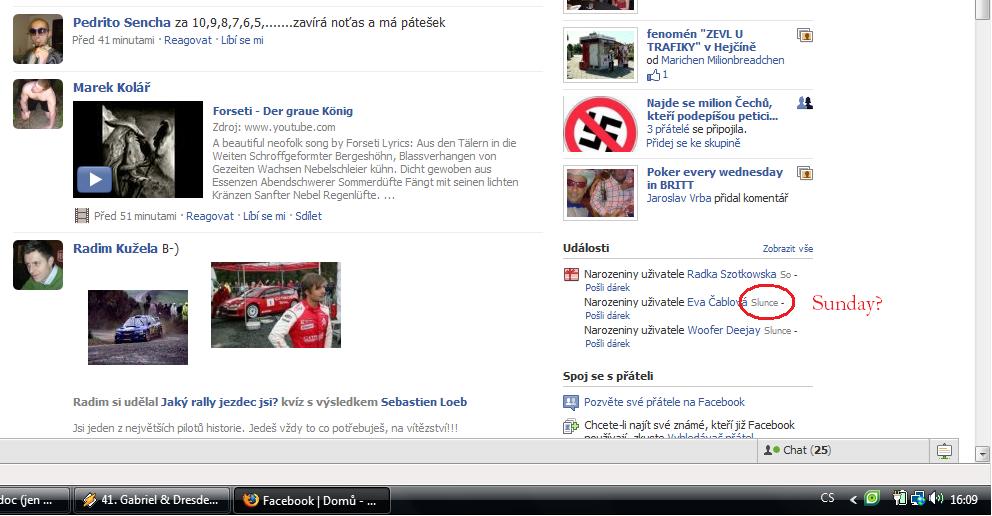This screenshot has width=992, height=516.
Task: Click the album icon beside Poker every wednesday
Action: point(805,173)
